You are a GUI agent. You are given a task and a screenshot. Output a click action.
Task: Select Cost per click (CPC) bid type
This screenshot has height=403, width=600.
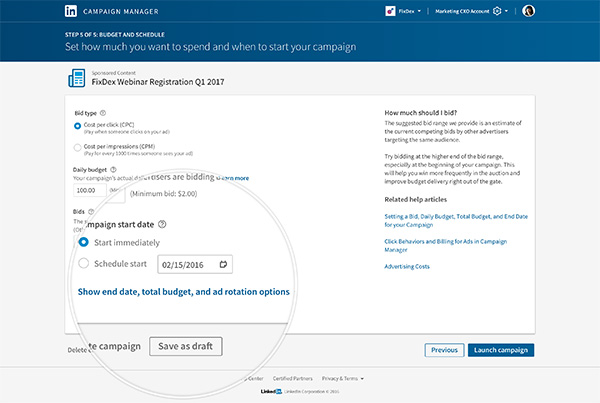click(77, 126)
